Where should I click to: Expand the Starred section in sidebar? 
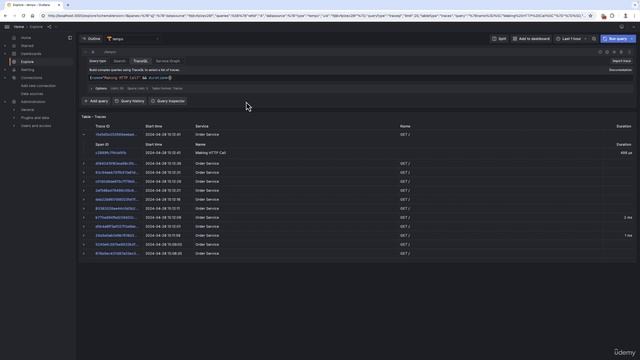(5, 46)
